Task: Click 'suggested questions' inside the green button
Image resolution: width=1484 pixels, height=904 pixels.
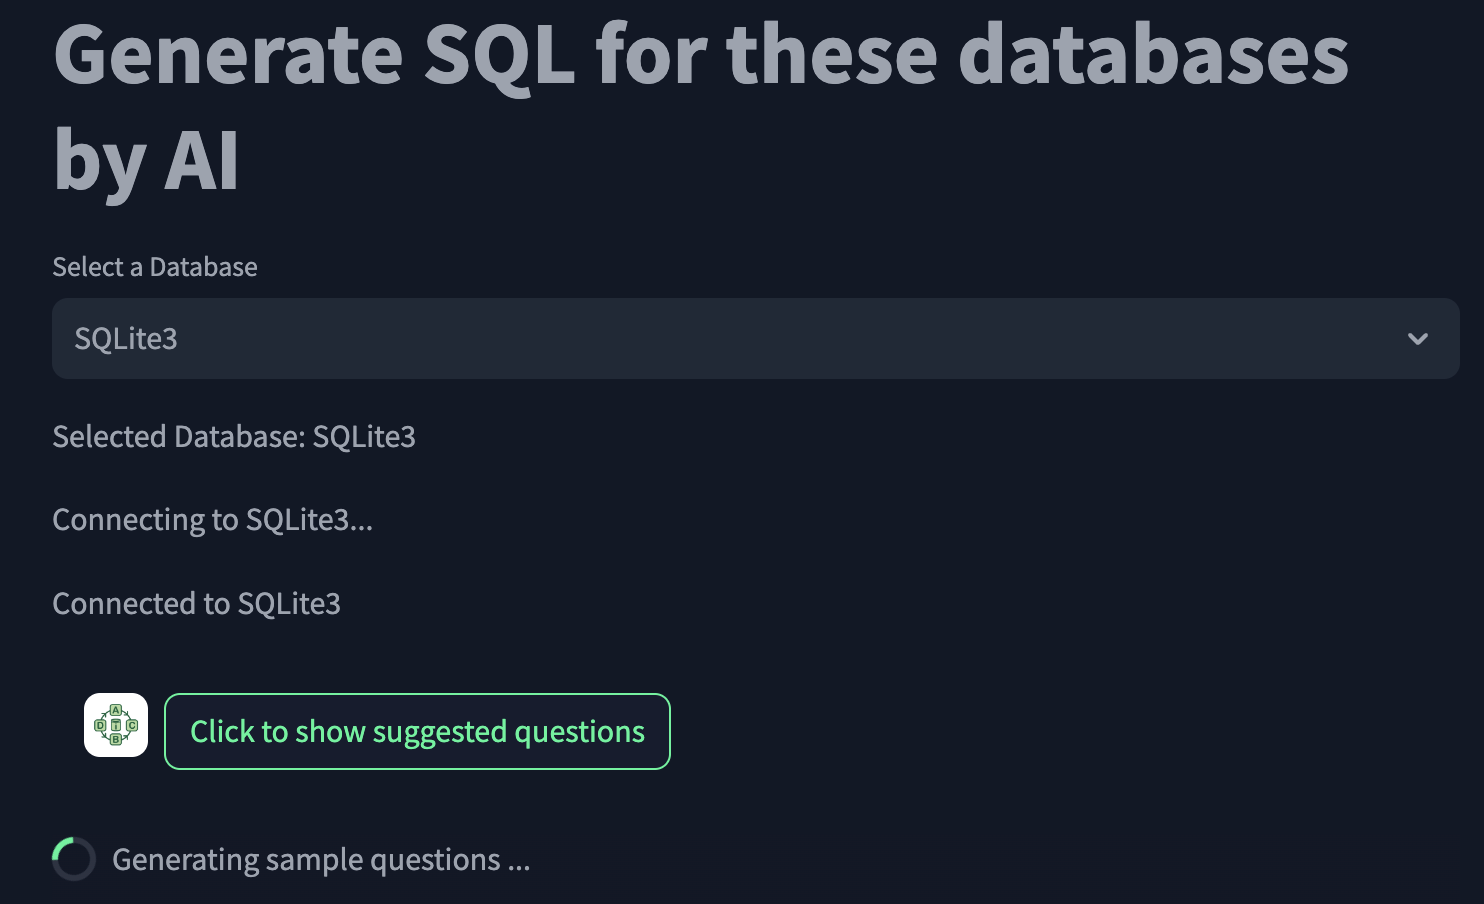Action: 509,732
